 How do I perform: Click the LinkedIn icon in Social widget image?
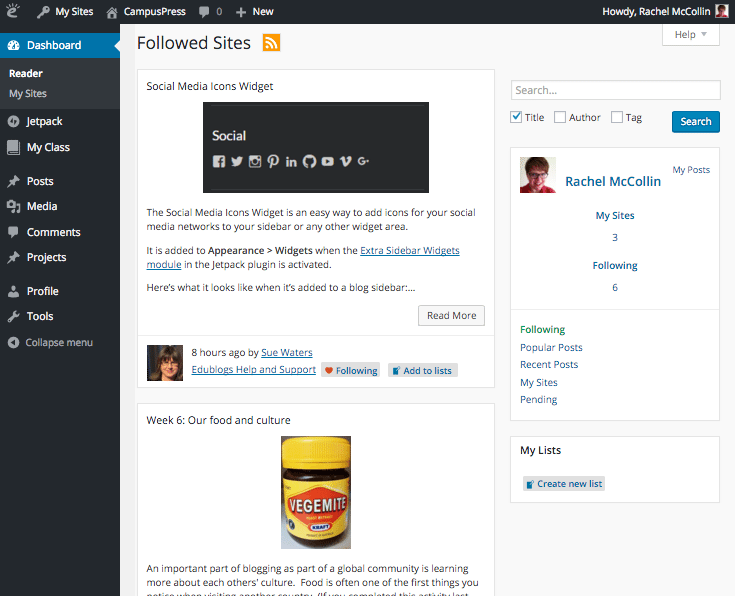point(291,162)
